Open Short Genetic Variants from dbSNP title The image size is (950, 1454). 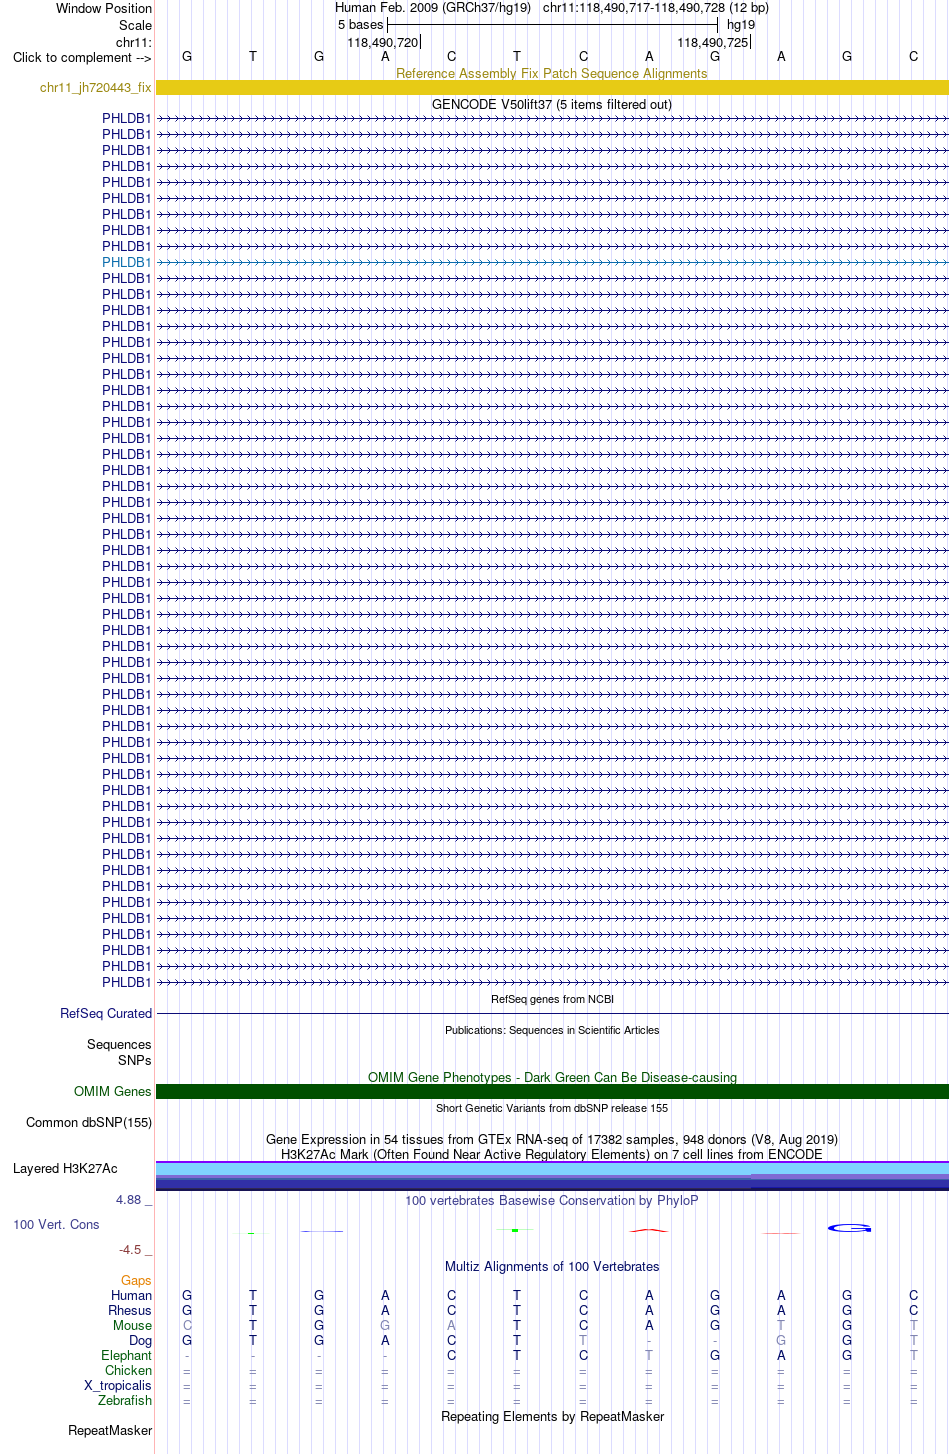coord(552,1108)
